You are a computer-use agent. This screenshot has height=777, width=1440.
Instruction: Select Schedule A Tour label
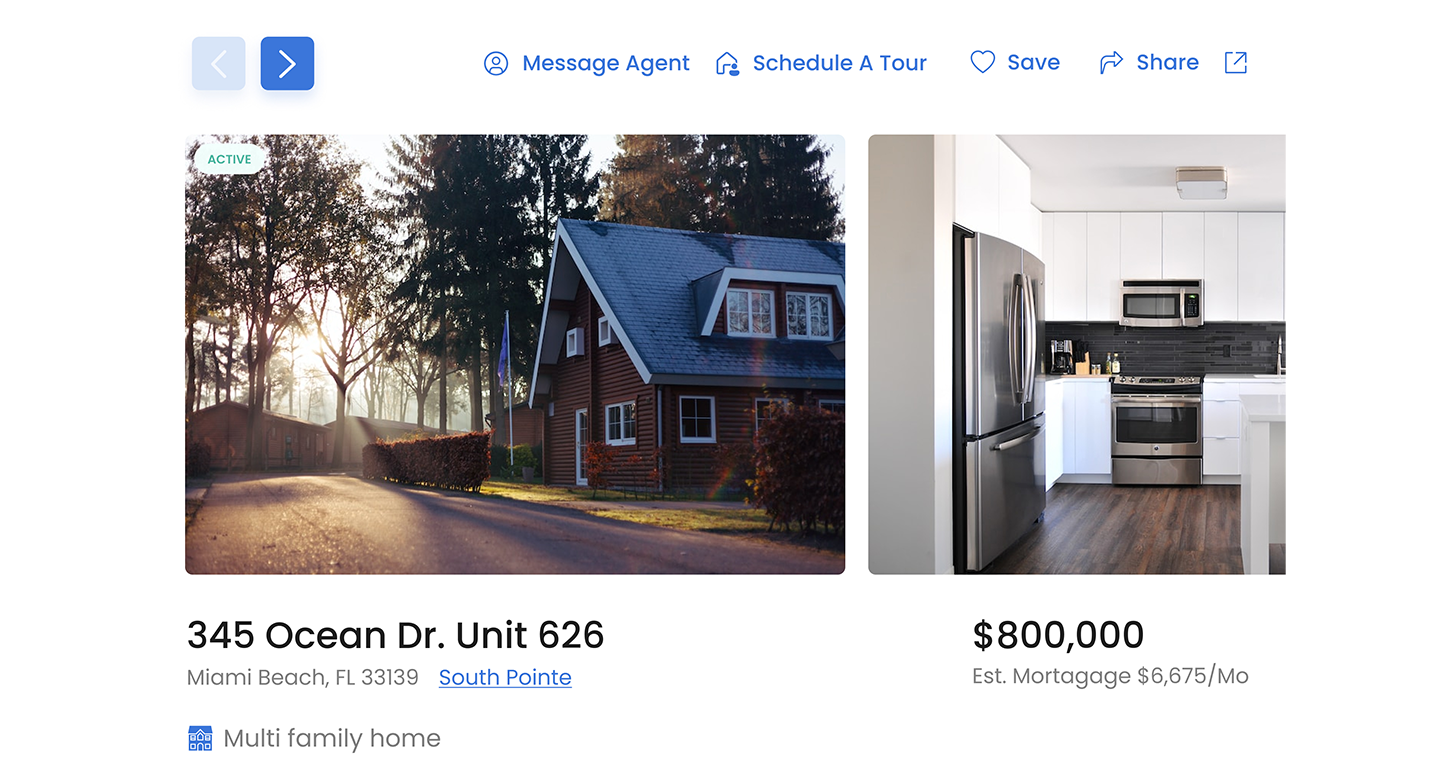(840, 63)
